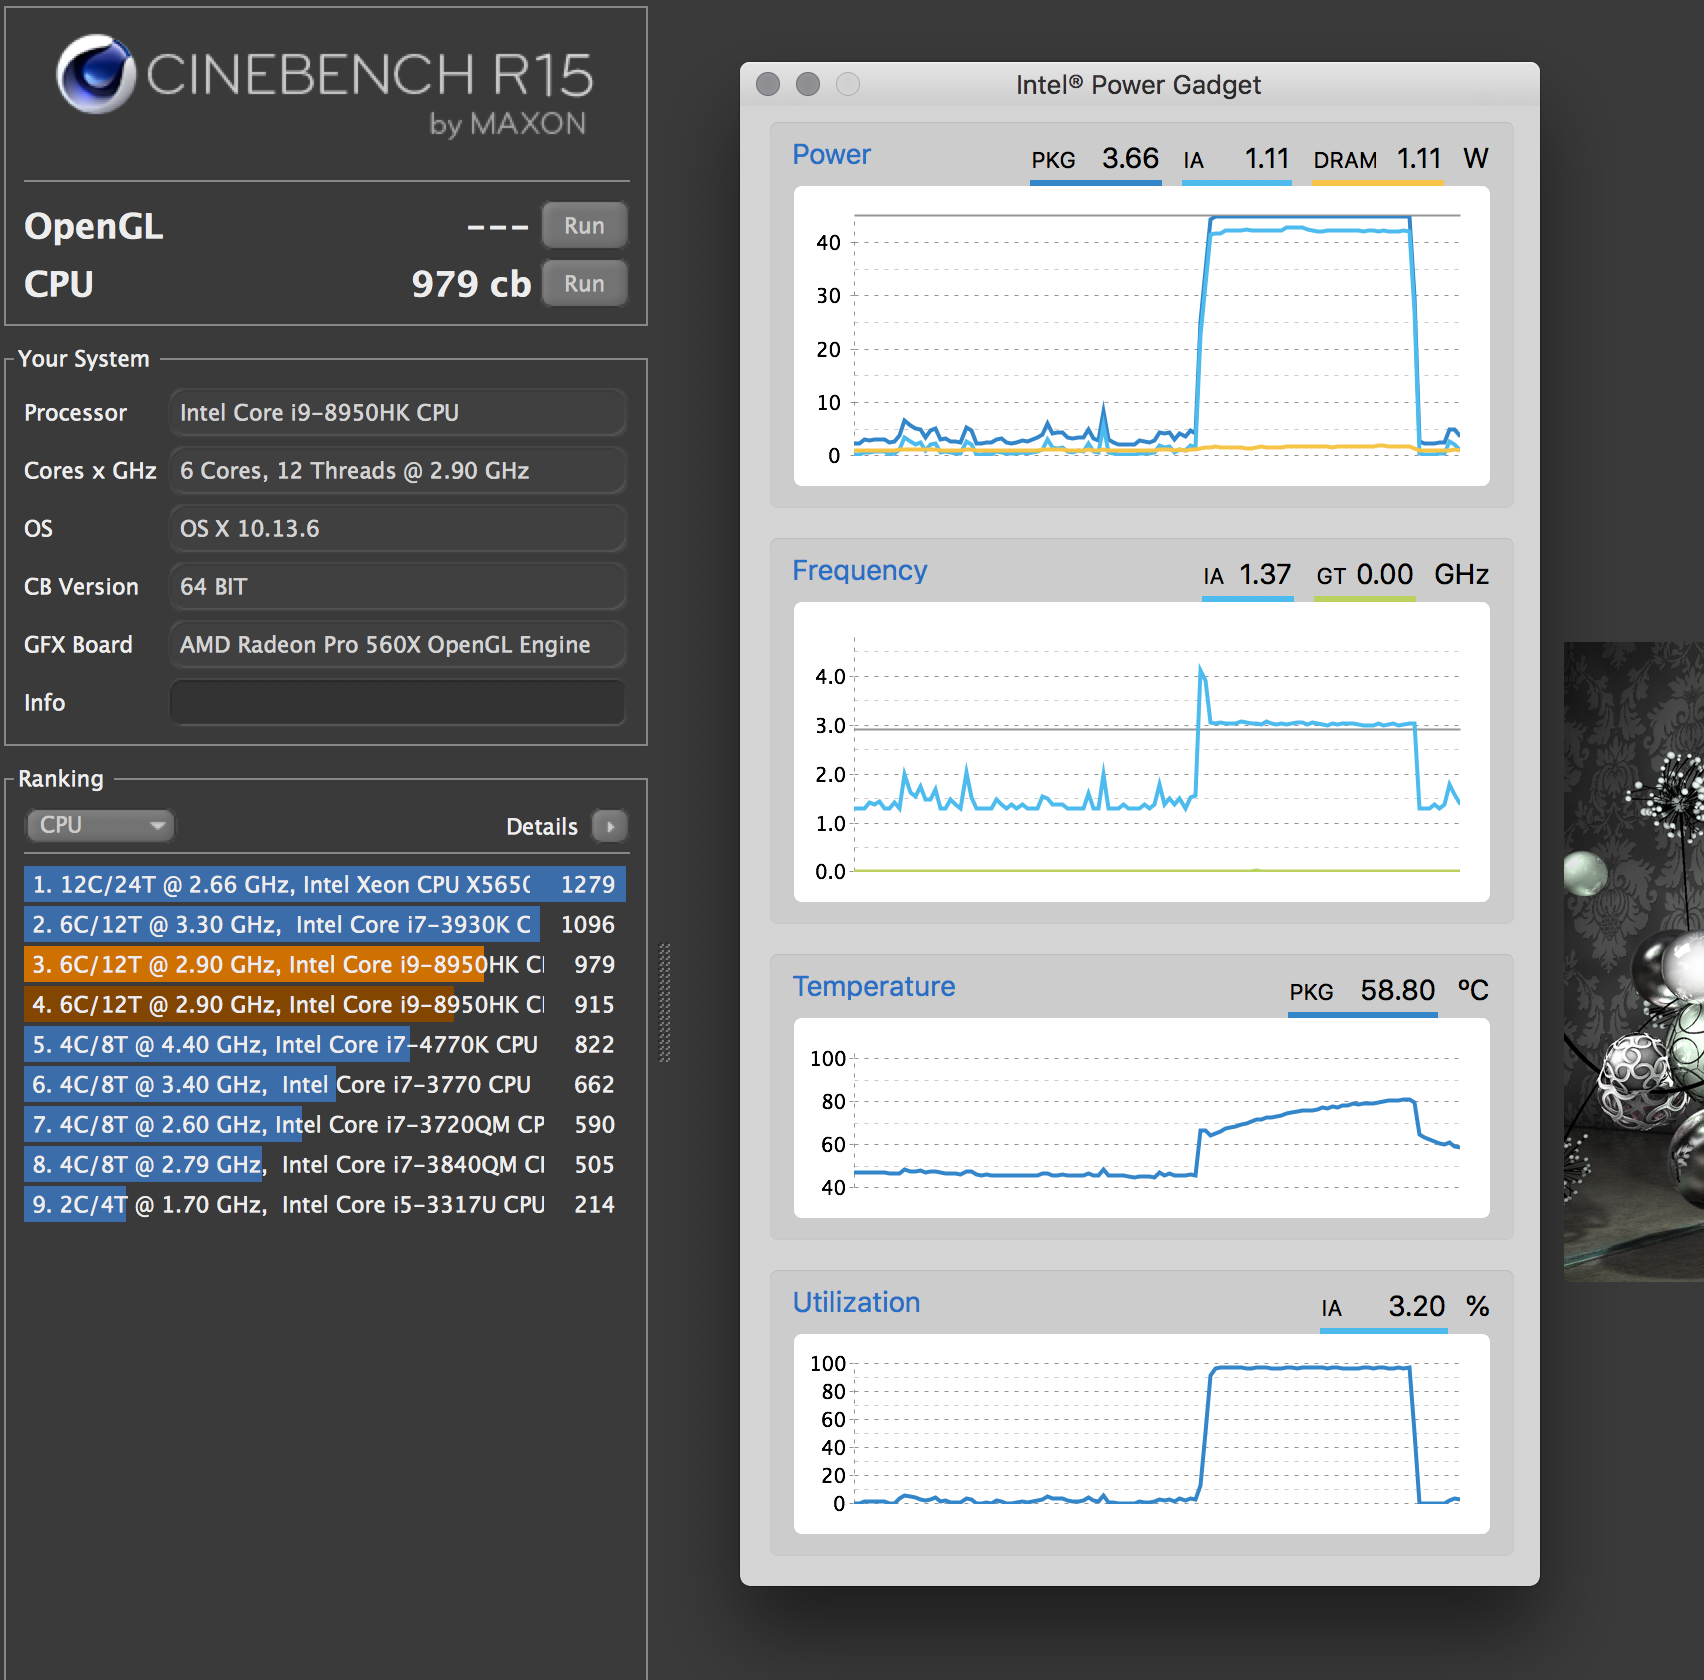Click the Cinebench R15 logo icon
The width and height of the screenshot is (1704, 1680).
pos(96,74)
